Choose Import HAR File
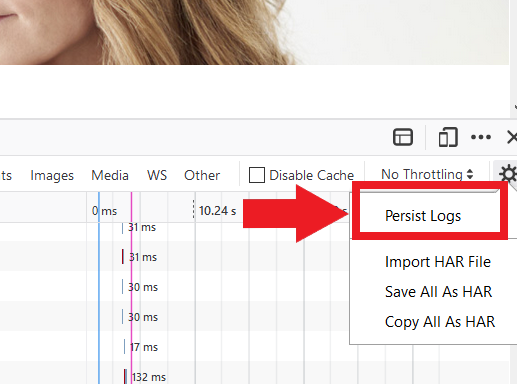This screenshot has width=518, height=384. tap(438, 262)
